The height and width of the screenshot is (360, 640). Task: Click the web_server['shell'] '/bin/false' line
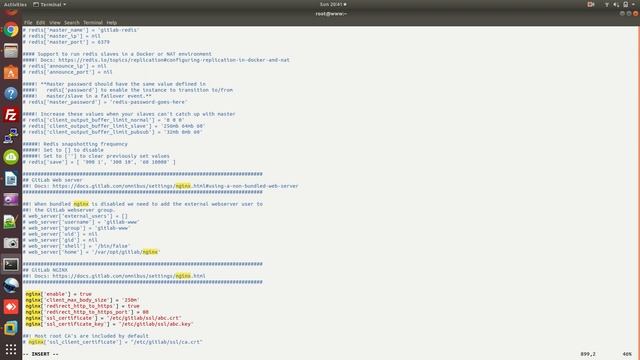tap(76, 246)
